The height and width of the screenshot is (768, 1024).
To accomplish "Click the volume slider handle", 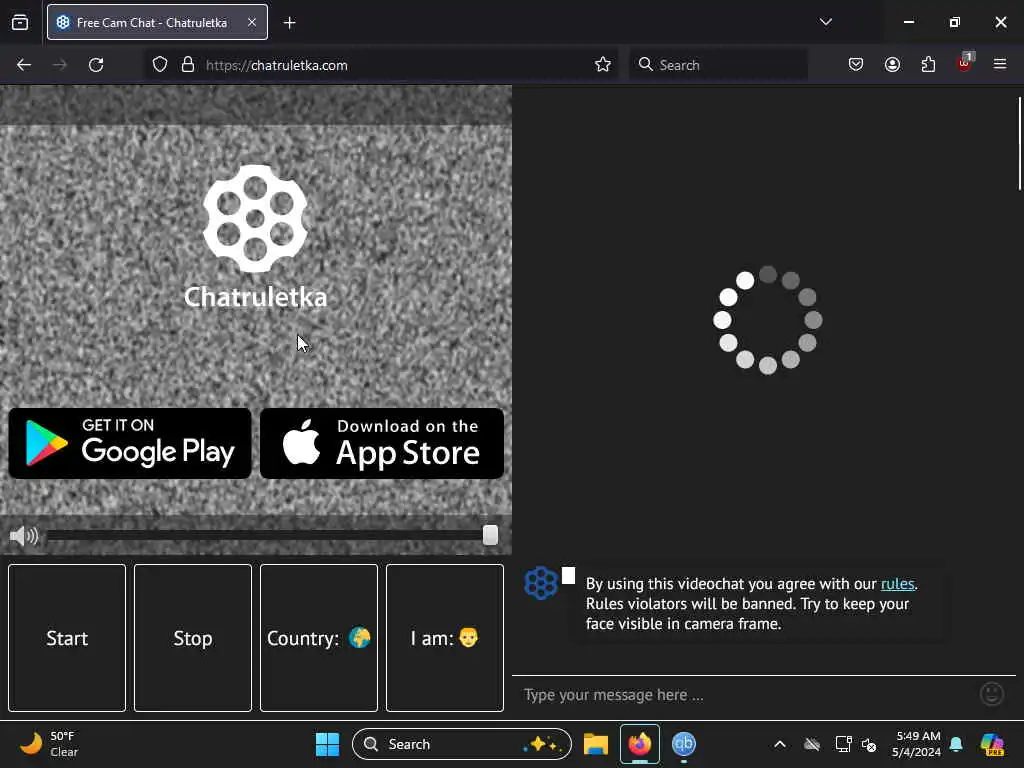I will pyautogui.click(x=490, y=535).
